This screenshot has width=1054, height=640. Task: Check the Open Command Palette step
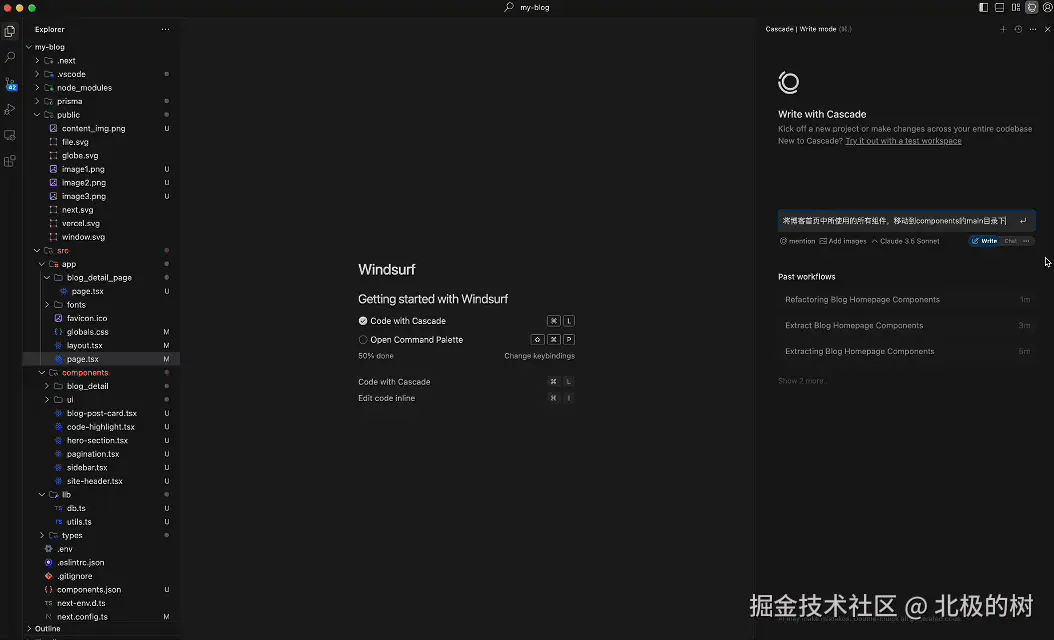click(363, 339)
